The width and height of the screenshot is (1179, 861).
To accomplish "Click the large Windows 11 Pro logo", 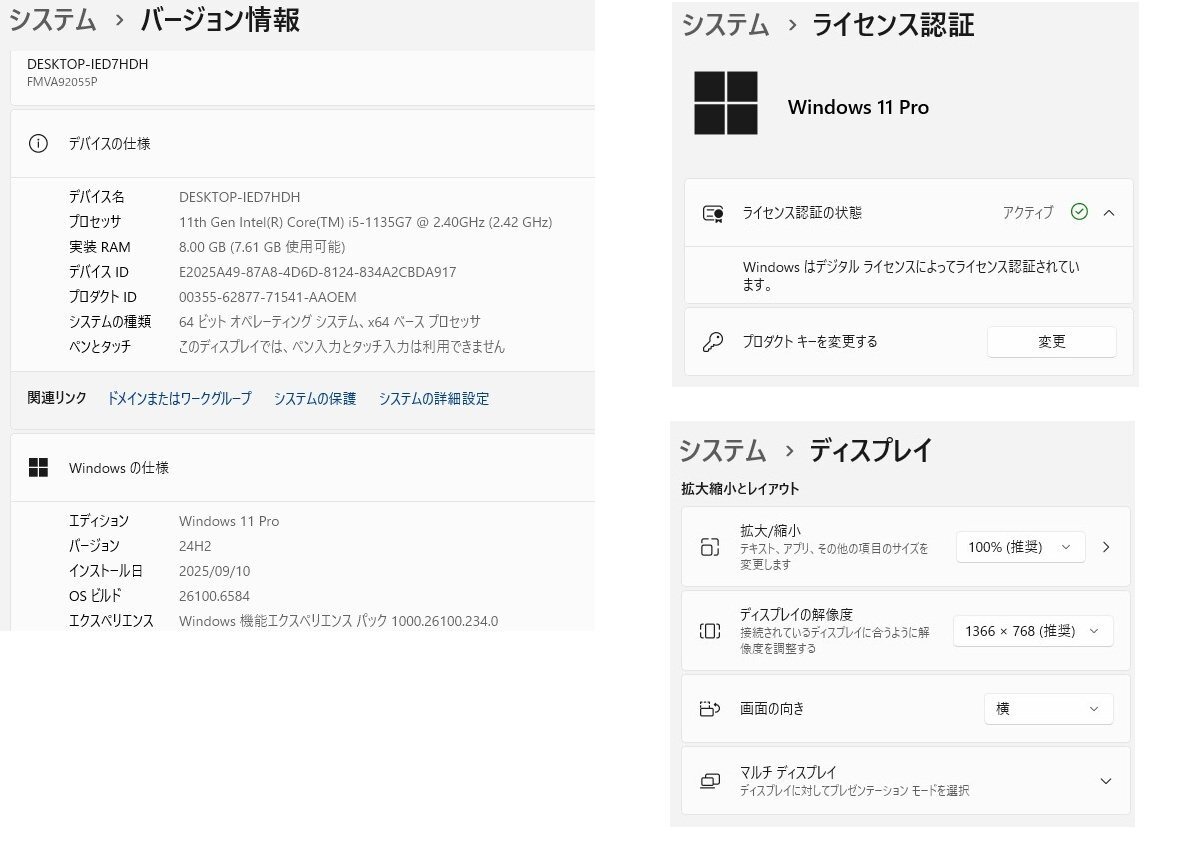I will coord(726,103).
